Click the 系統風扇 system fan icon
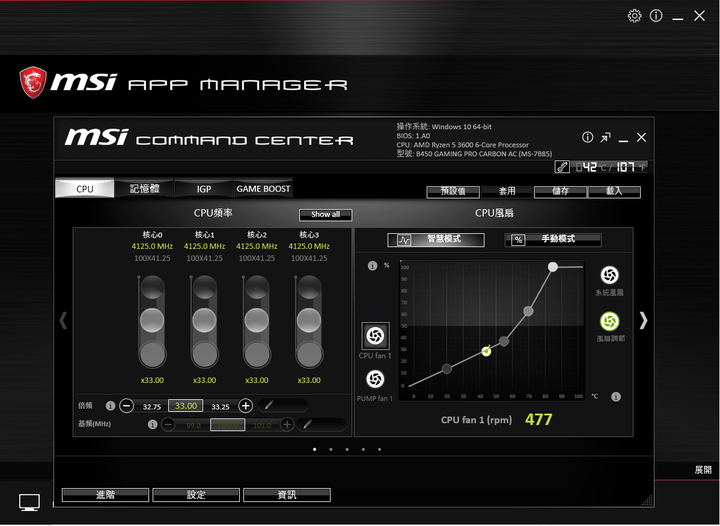Image resolution: width=720 pixels, height=526 pixels. (x=609, y=275)
